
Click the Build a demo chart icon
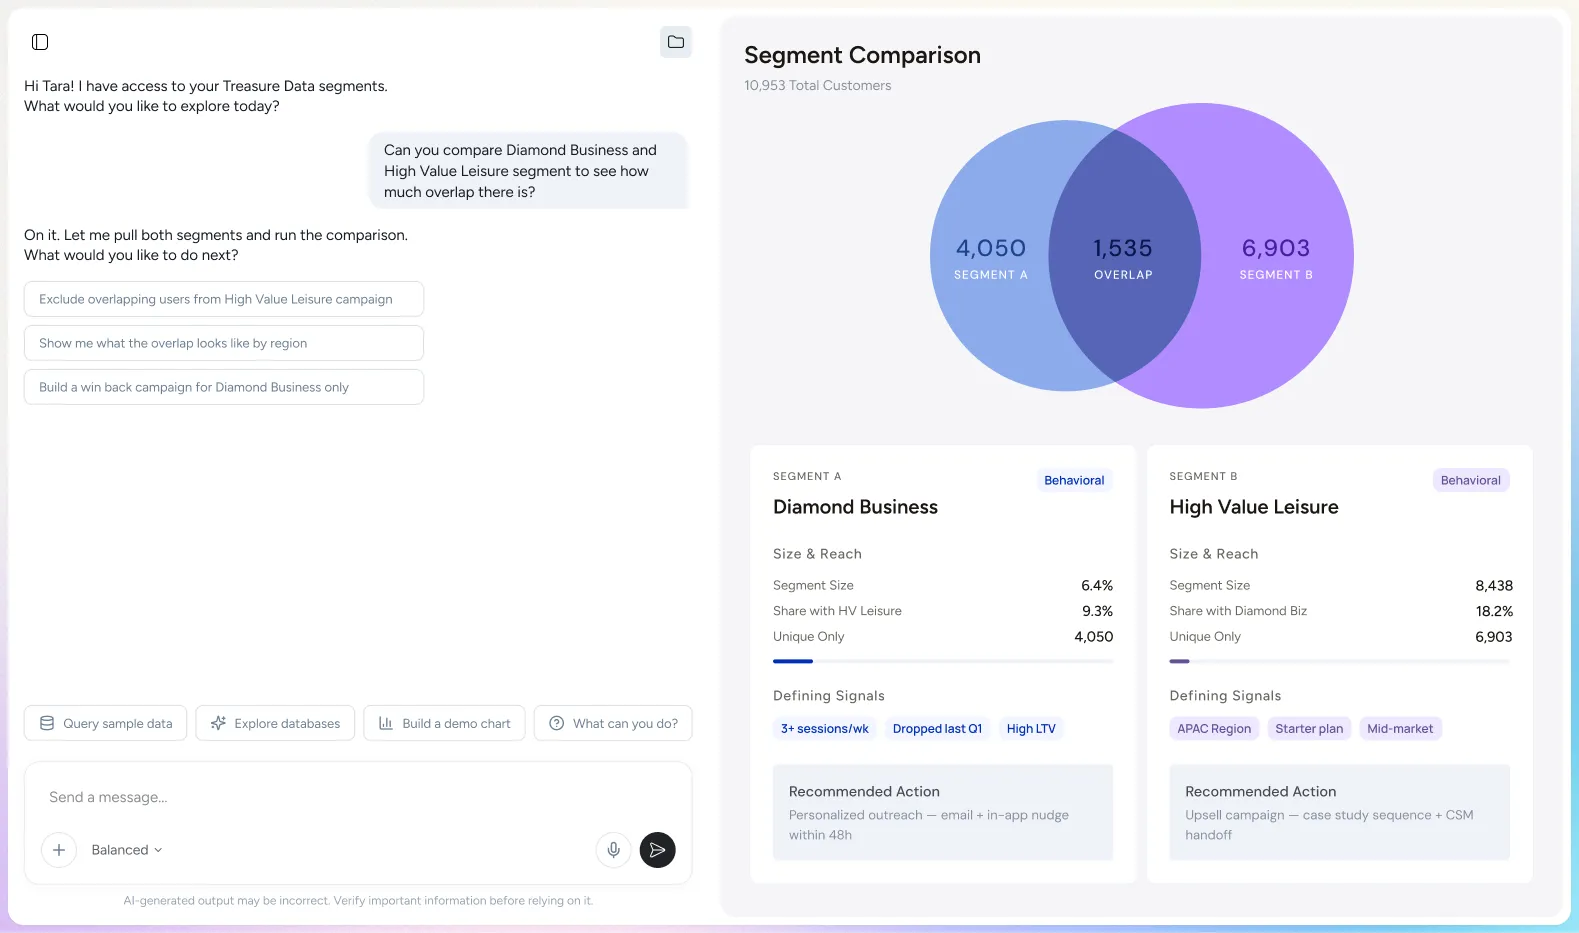click(x=386, y=723)
